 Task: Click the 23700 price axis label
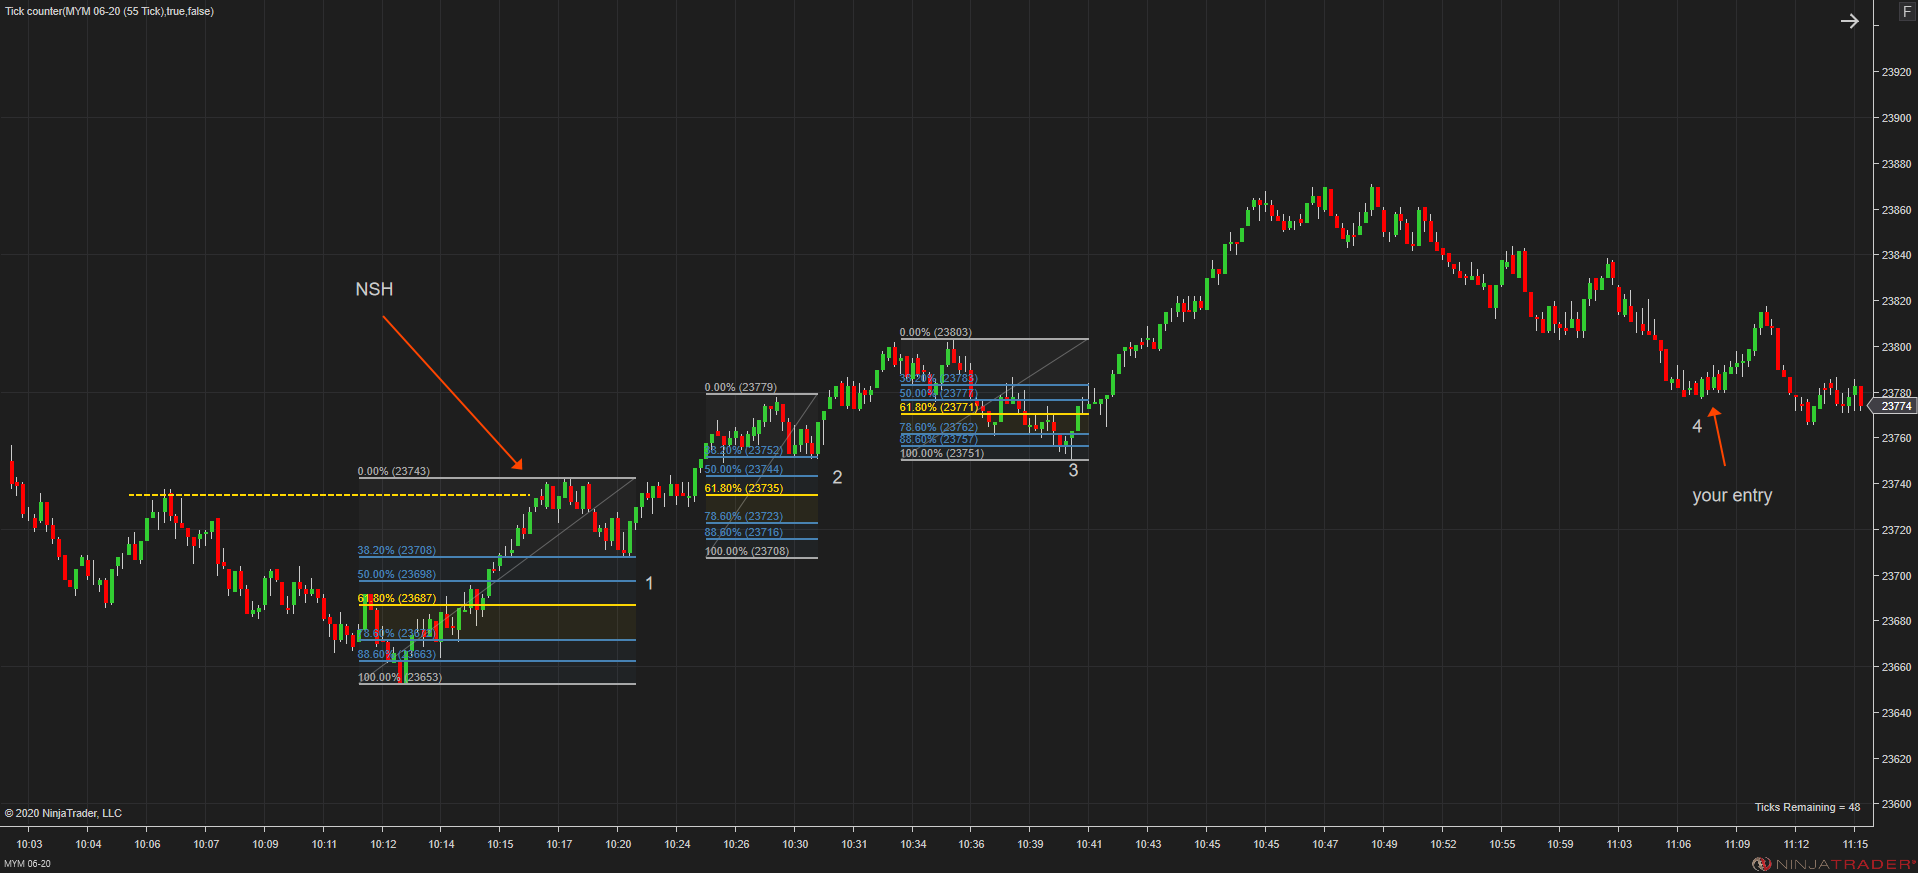pyautogui.click(x=1896, y=576)
